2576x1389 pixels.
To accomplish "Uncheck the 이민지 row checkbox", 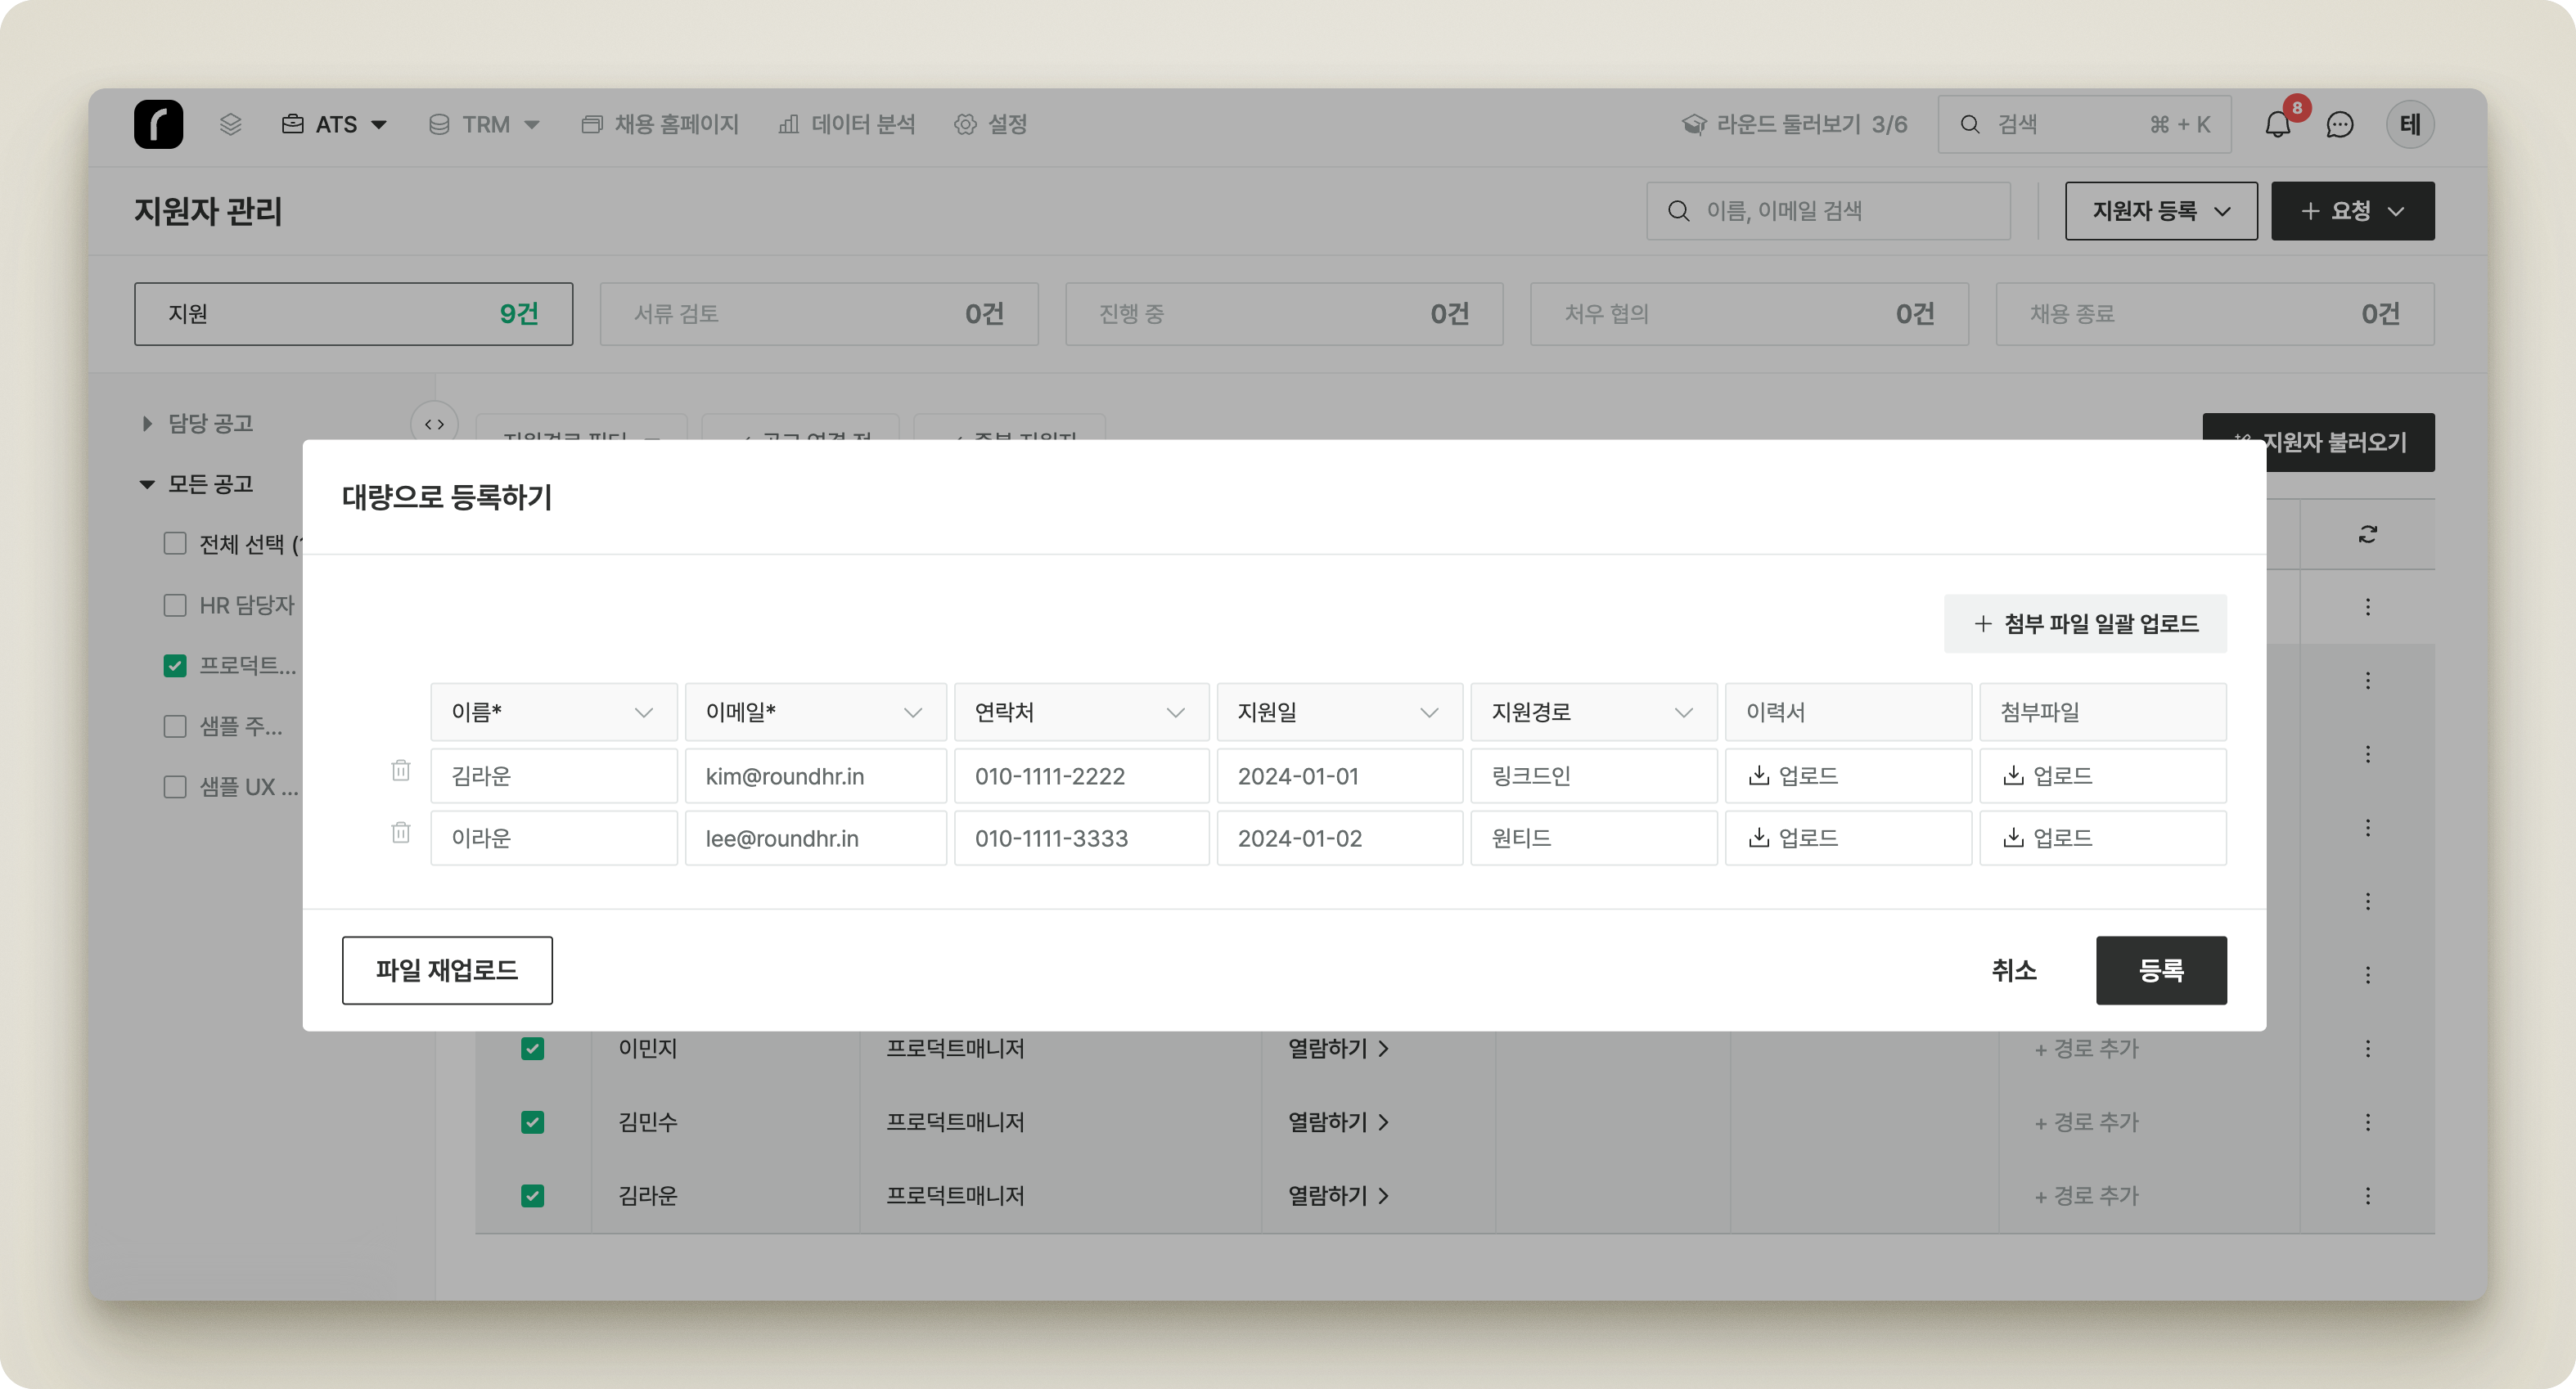I will click(x=532, y=1048).
